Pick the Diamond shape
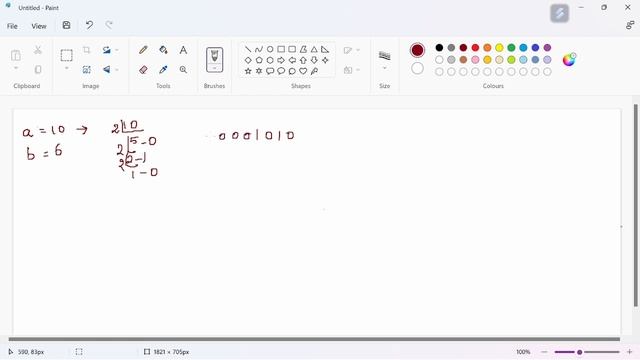This screenshot has height=360, width=640. tap(248, 60)
